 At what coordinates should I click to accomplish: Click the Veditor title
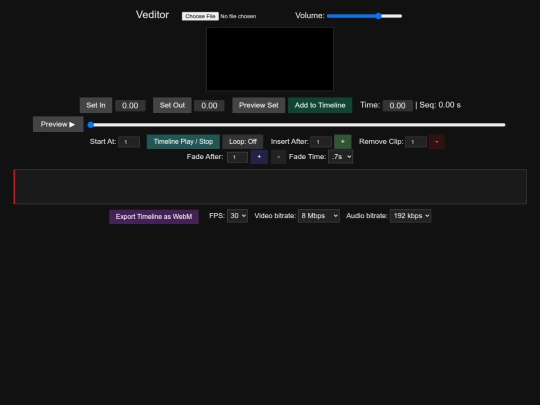152,15
